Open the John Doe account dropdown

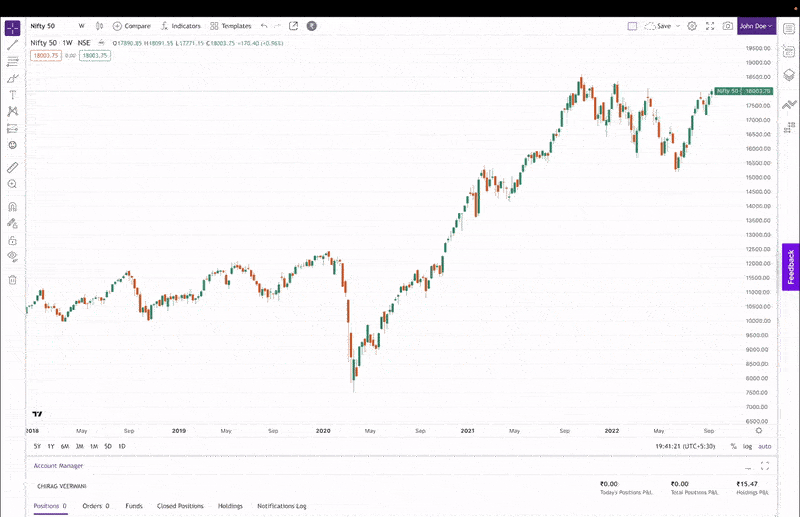(756, 26)
